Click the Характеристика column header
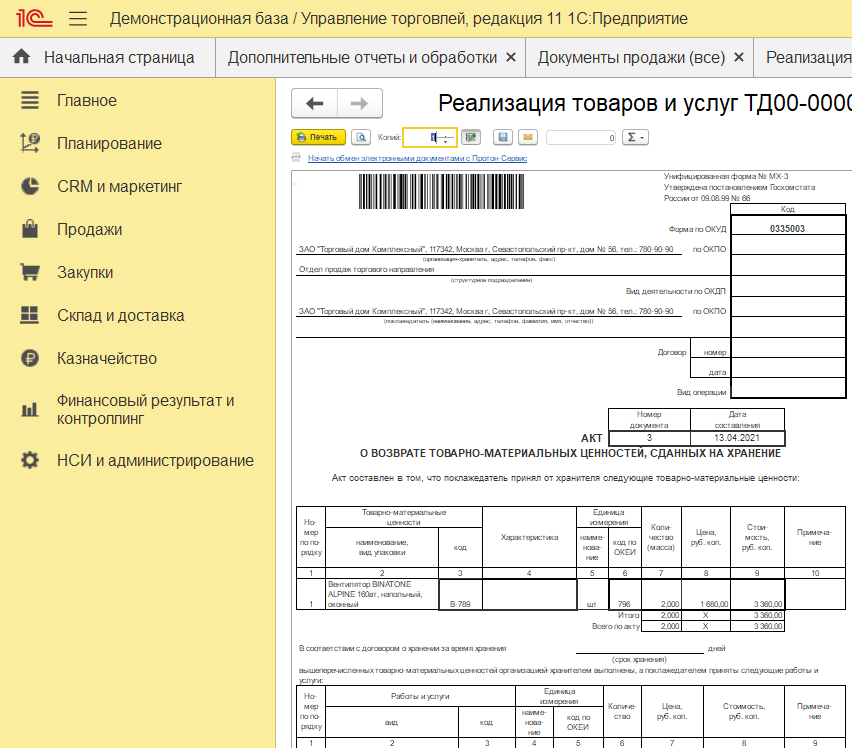Image resolution: width=852 pixels, height=748 pixels. click(x=529, y=537)
